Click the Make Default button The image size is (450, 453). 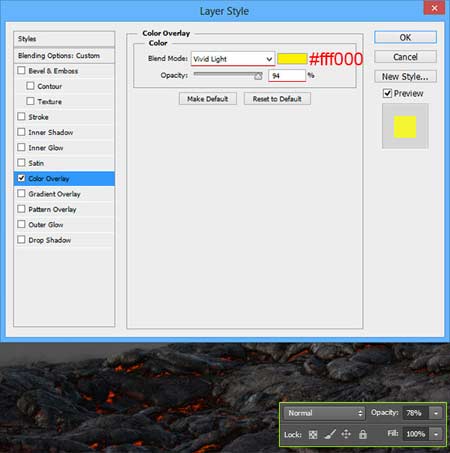tap(208, 99)
